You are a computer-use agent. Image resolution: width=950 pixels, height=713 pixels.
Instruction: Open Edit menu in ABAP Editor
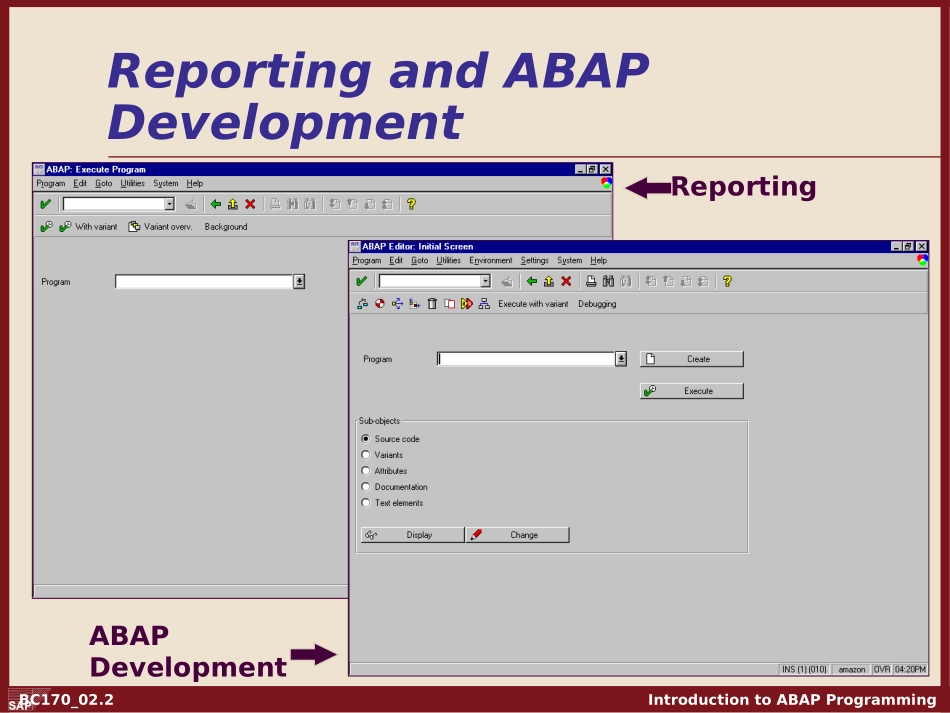[396, 260]
